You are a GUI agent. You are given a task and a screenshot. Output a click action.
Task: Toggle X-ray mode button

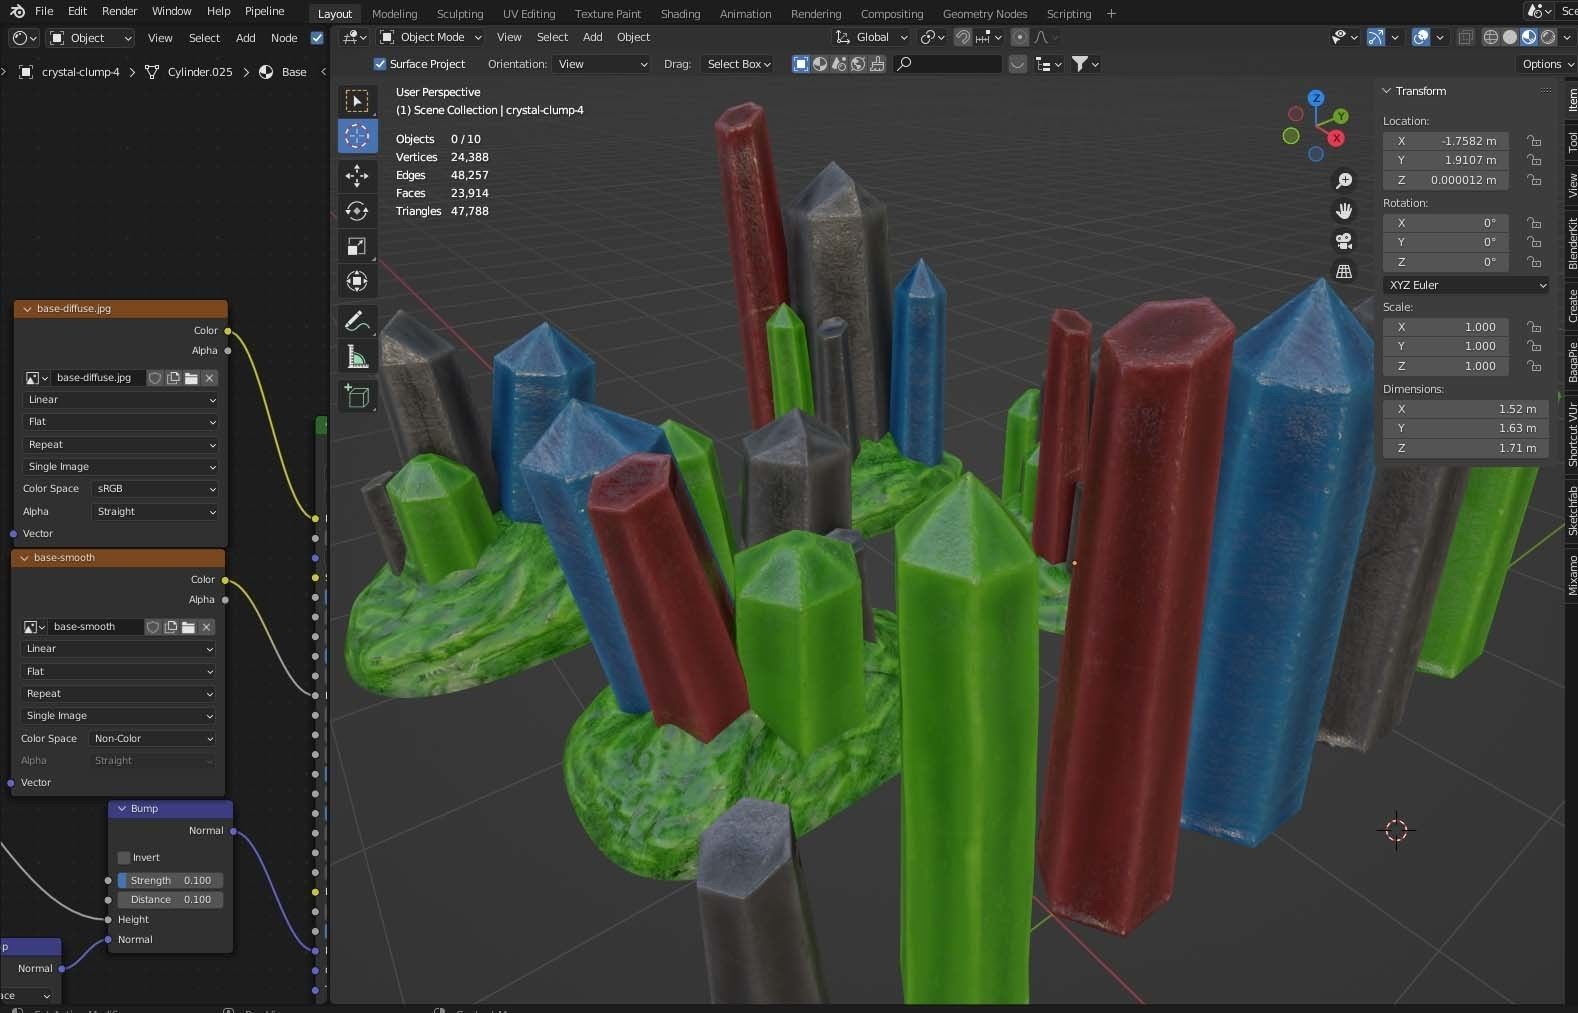[x=1466, y=37]
